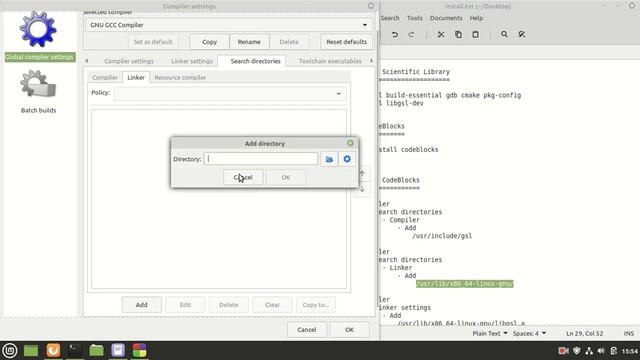The image size is (640, 360).
Task: Open Find with magnifier icon
Action: [x=504, y=35]
